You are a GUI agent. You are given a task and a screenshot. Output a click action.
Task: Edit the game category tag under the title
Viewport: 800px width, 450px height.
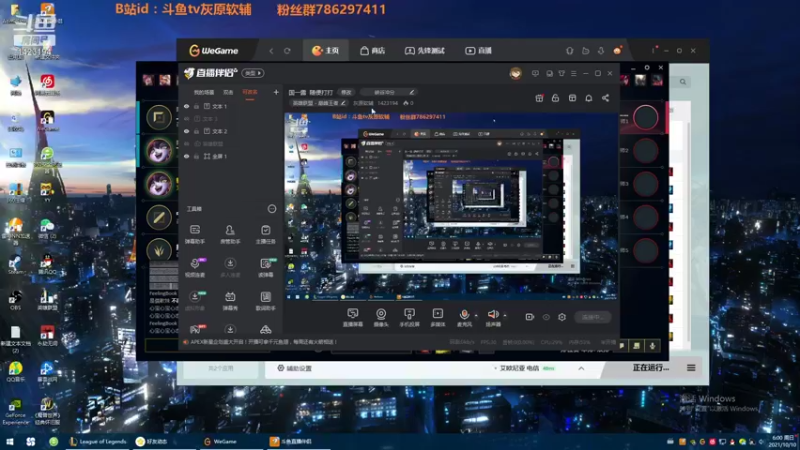tap(318, 103)
